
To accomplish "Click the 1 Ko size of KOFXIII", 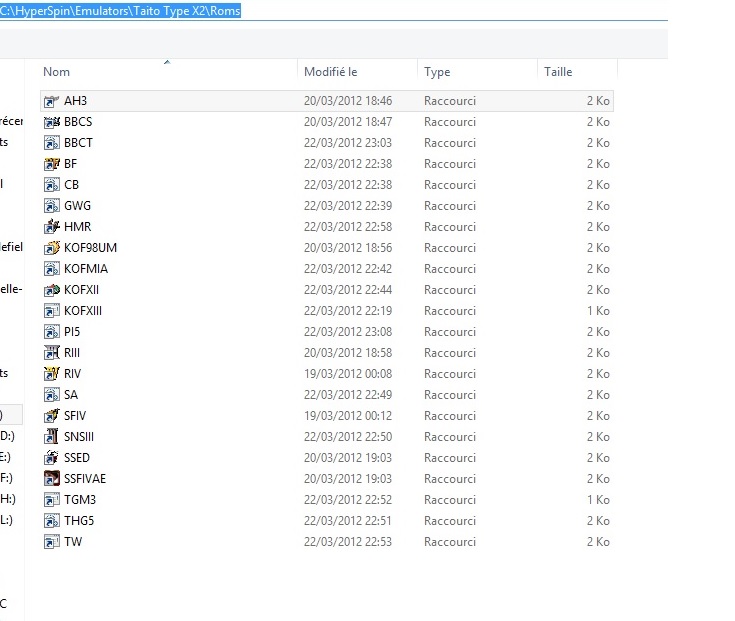I will (599, 311).
